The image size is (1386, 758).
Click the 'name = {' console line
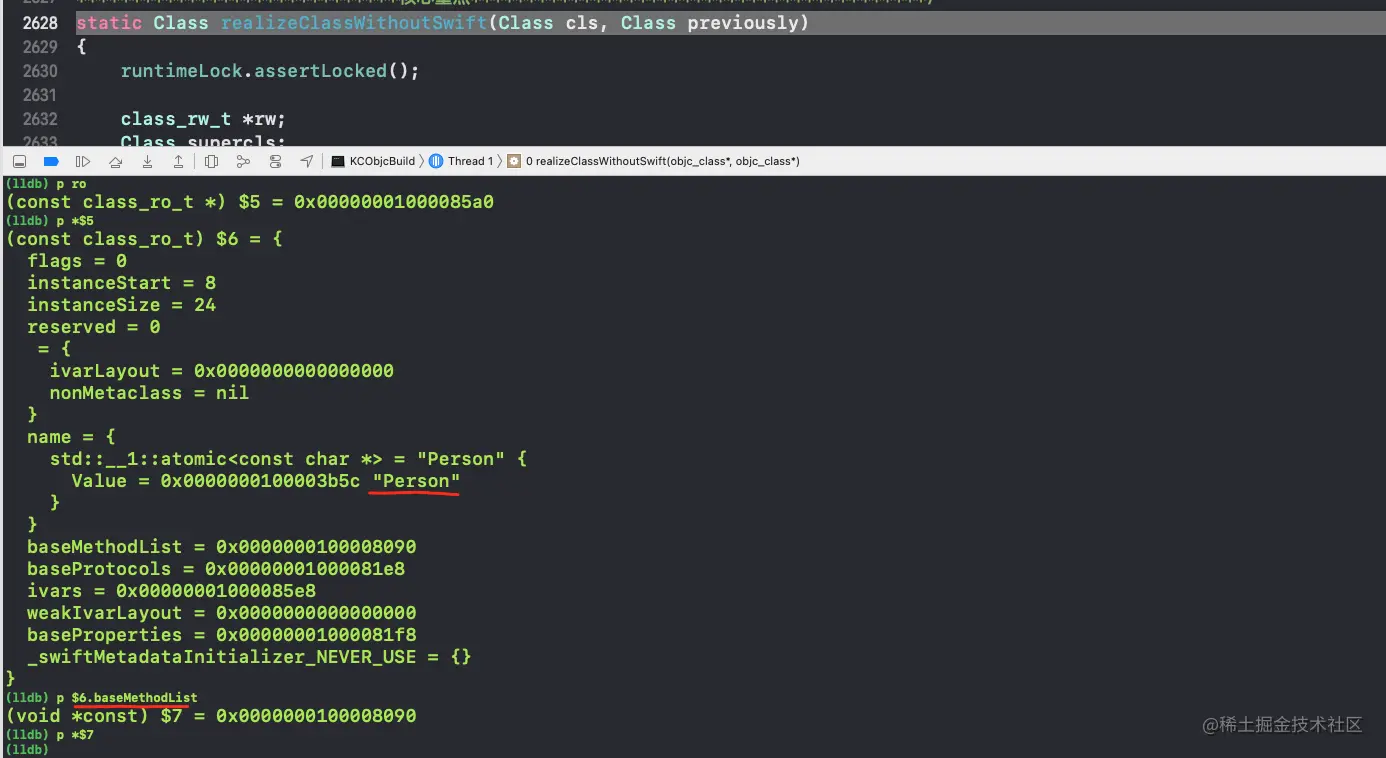[71, 437]
